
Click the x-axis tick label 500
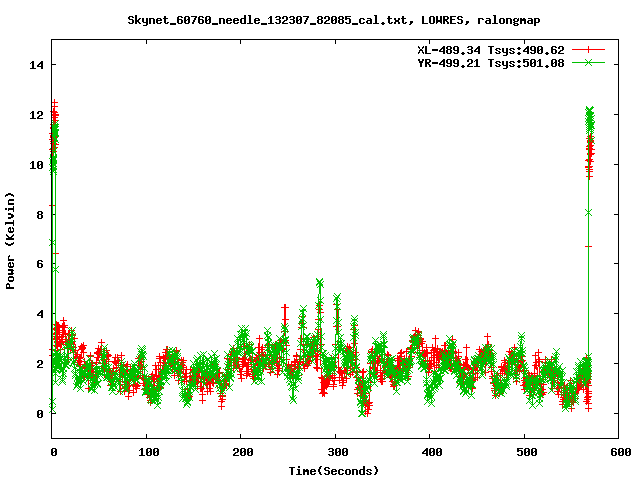coord(527,452)
